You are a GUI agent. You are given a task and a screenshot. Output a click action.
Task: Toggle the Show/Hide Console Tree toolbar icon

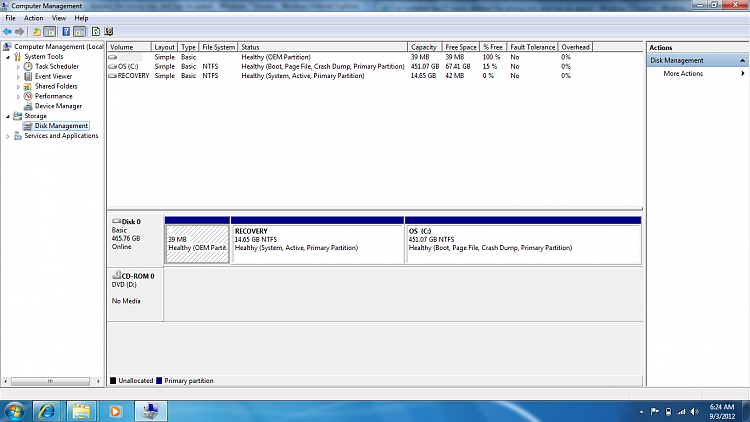click(50, 32)
